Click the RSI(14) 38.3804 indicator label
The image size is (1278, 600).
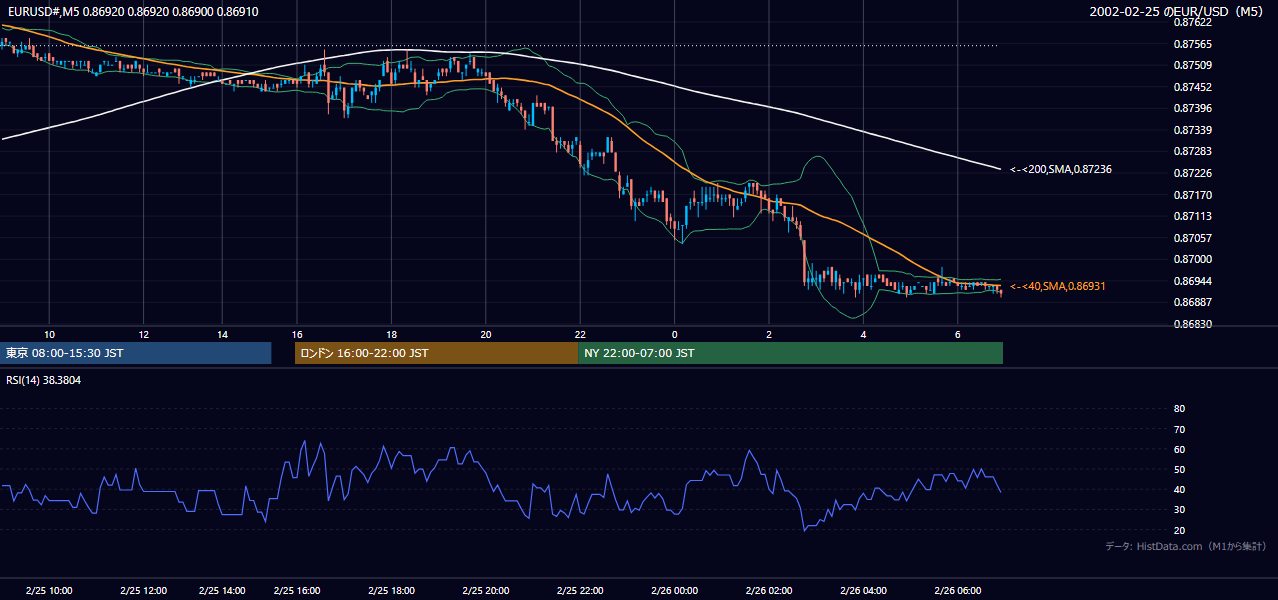[44, 380]
